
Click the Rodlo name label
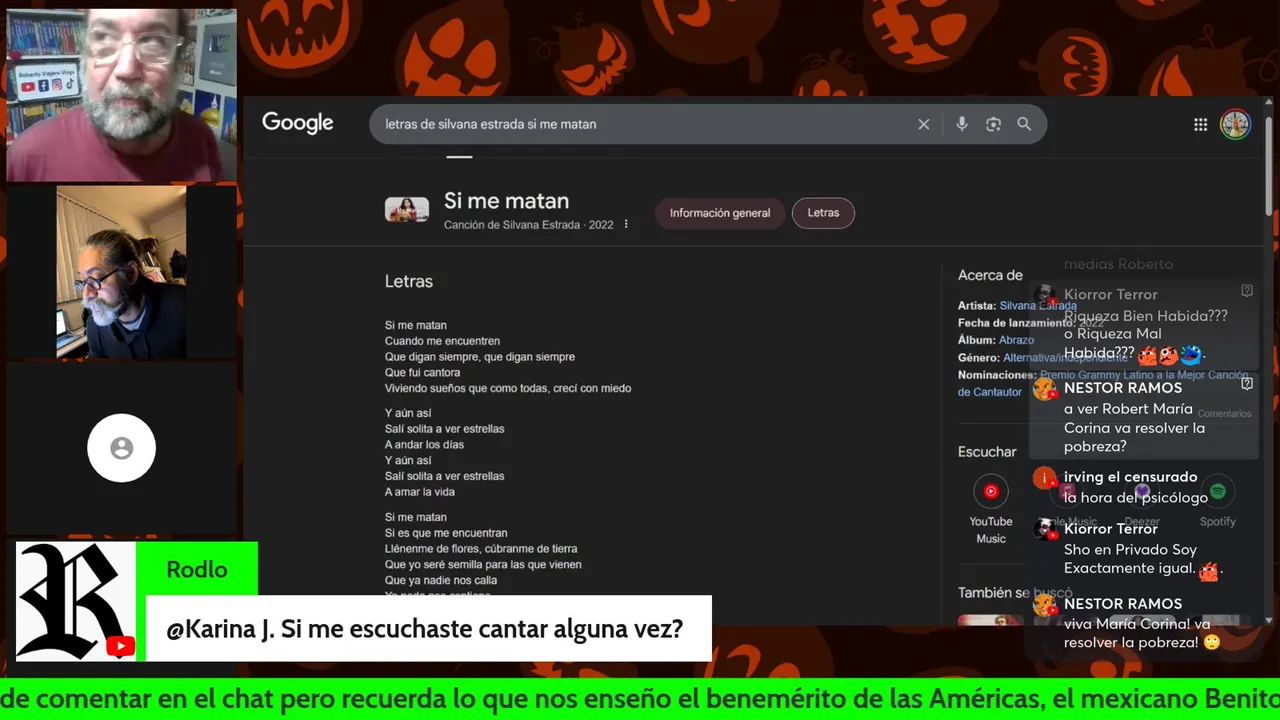[197, 570]
